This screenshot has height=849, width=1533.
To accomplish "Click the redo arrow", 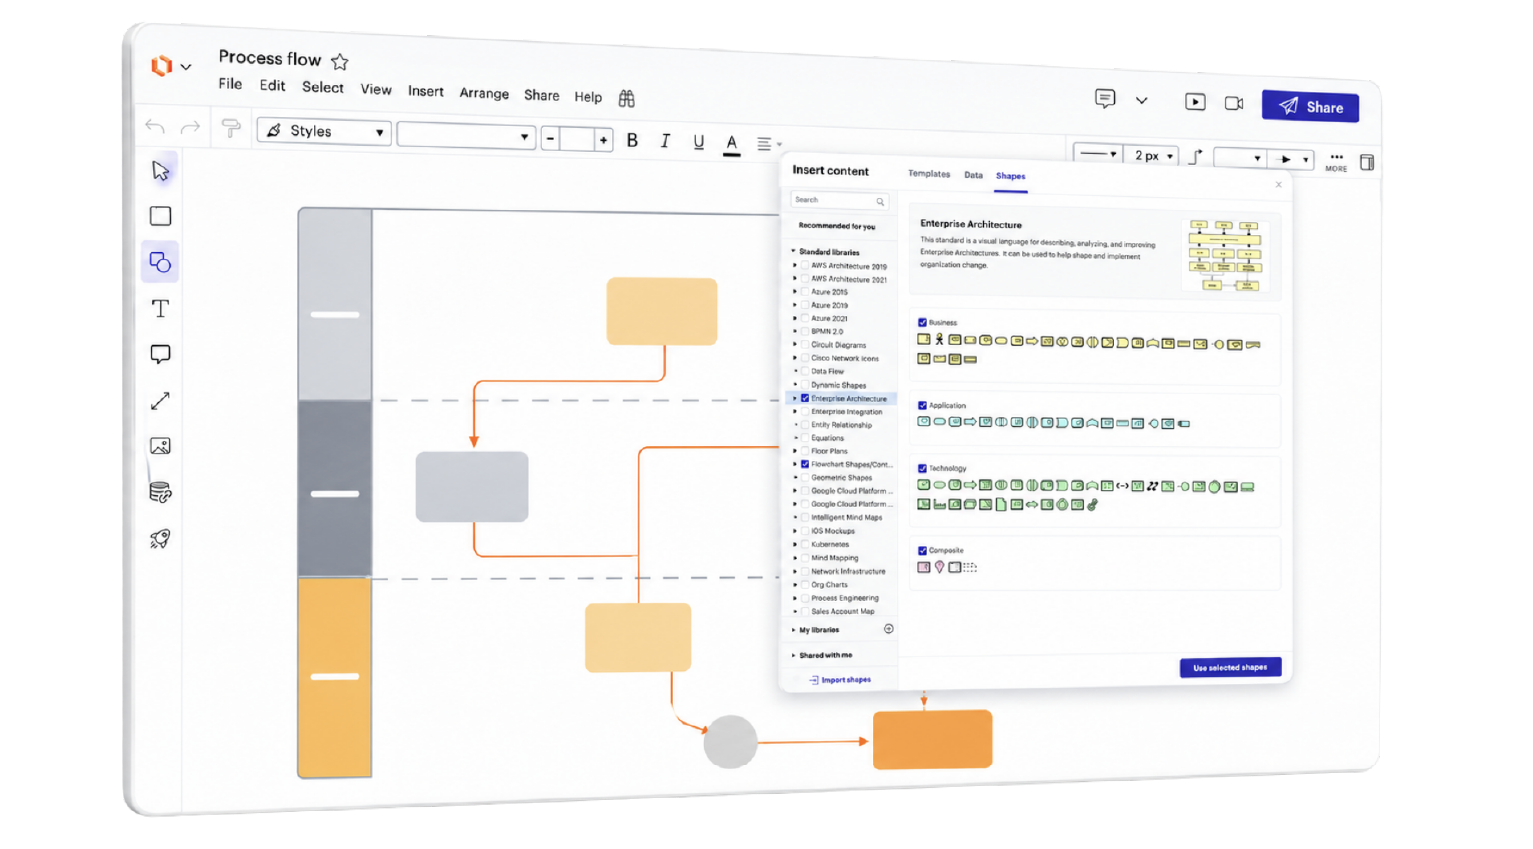I will 190,127.
